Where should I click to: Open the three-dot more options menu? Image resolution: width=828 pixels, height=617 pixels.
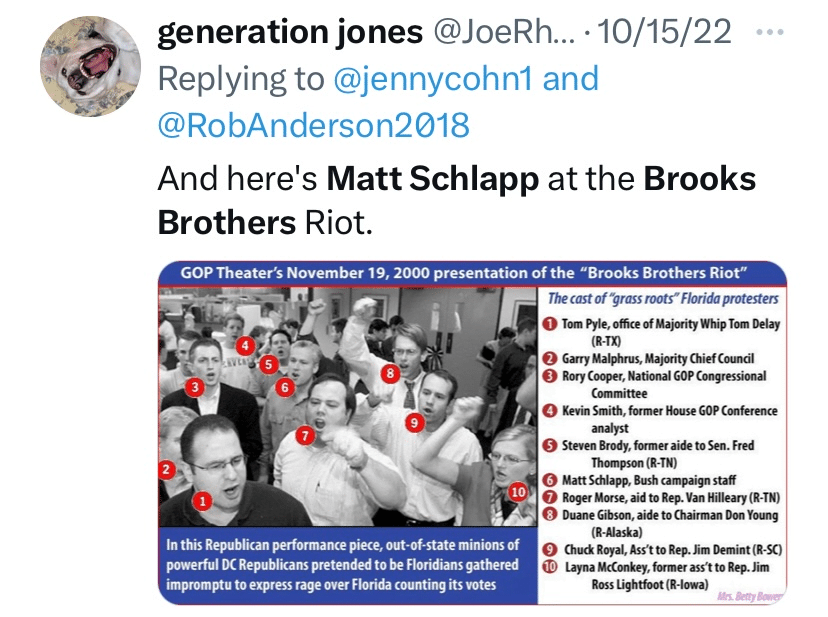767,31
